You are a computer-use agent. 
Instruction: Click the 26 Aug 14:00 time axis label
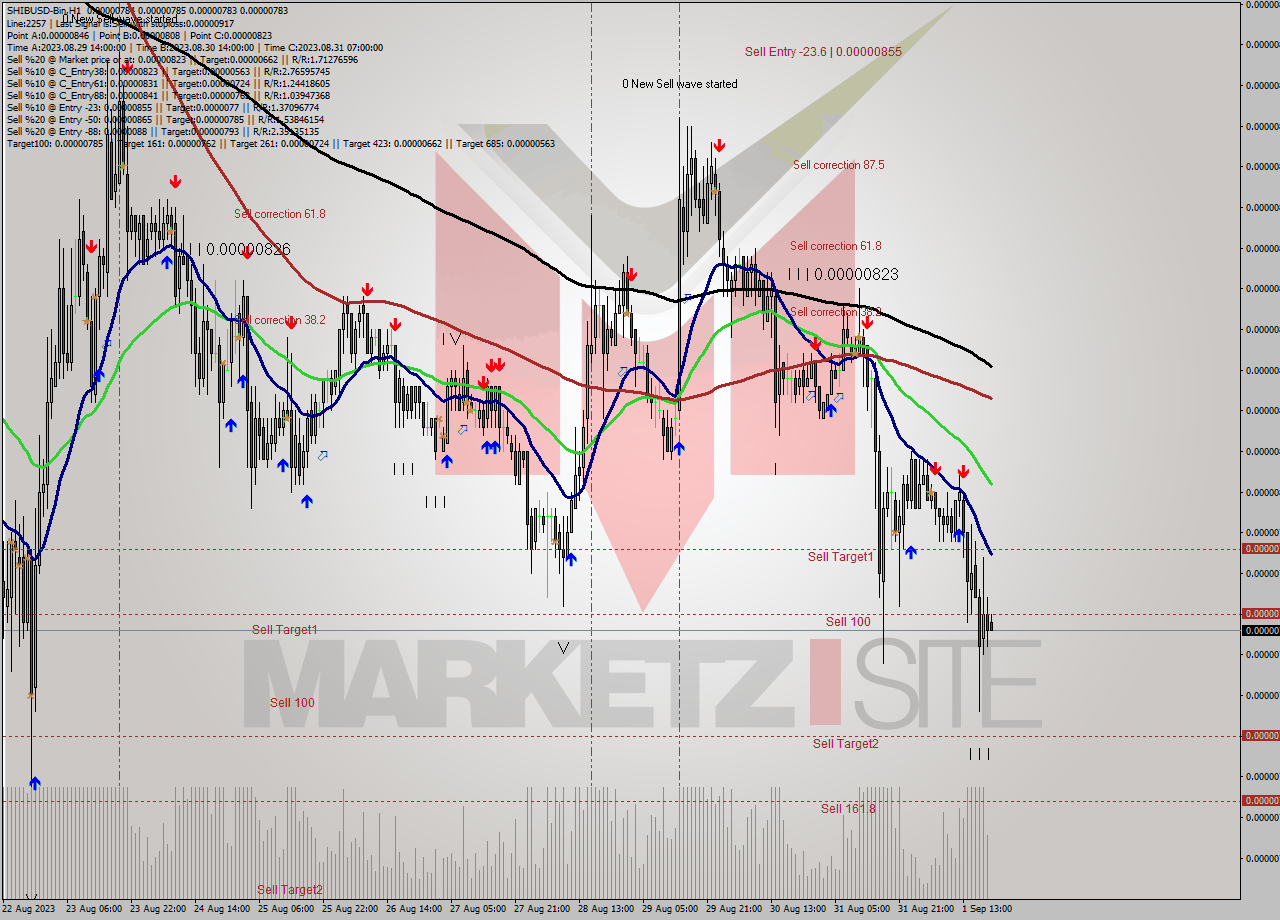pos(413,909)
